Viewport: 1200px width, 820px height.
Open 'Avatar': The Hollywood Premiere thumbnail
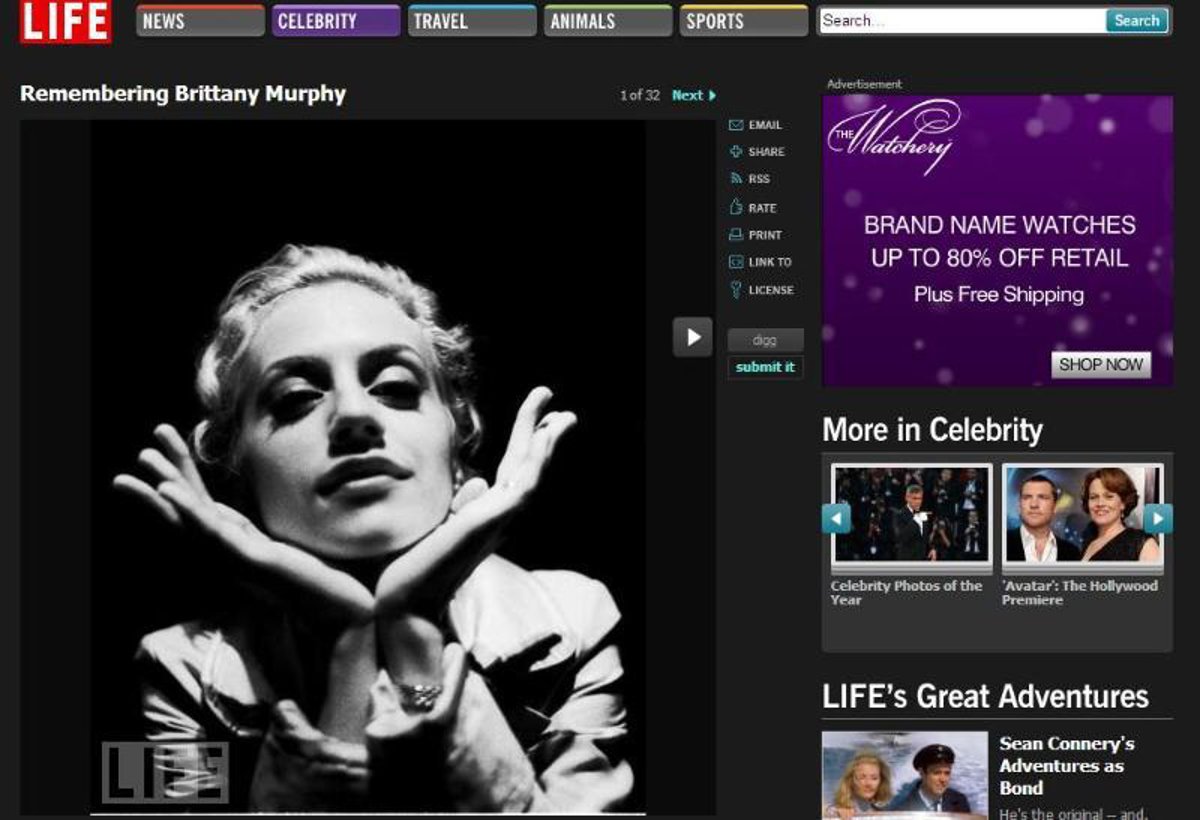tap(1082, 515)
